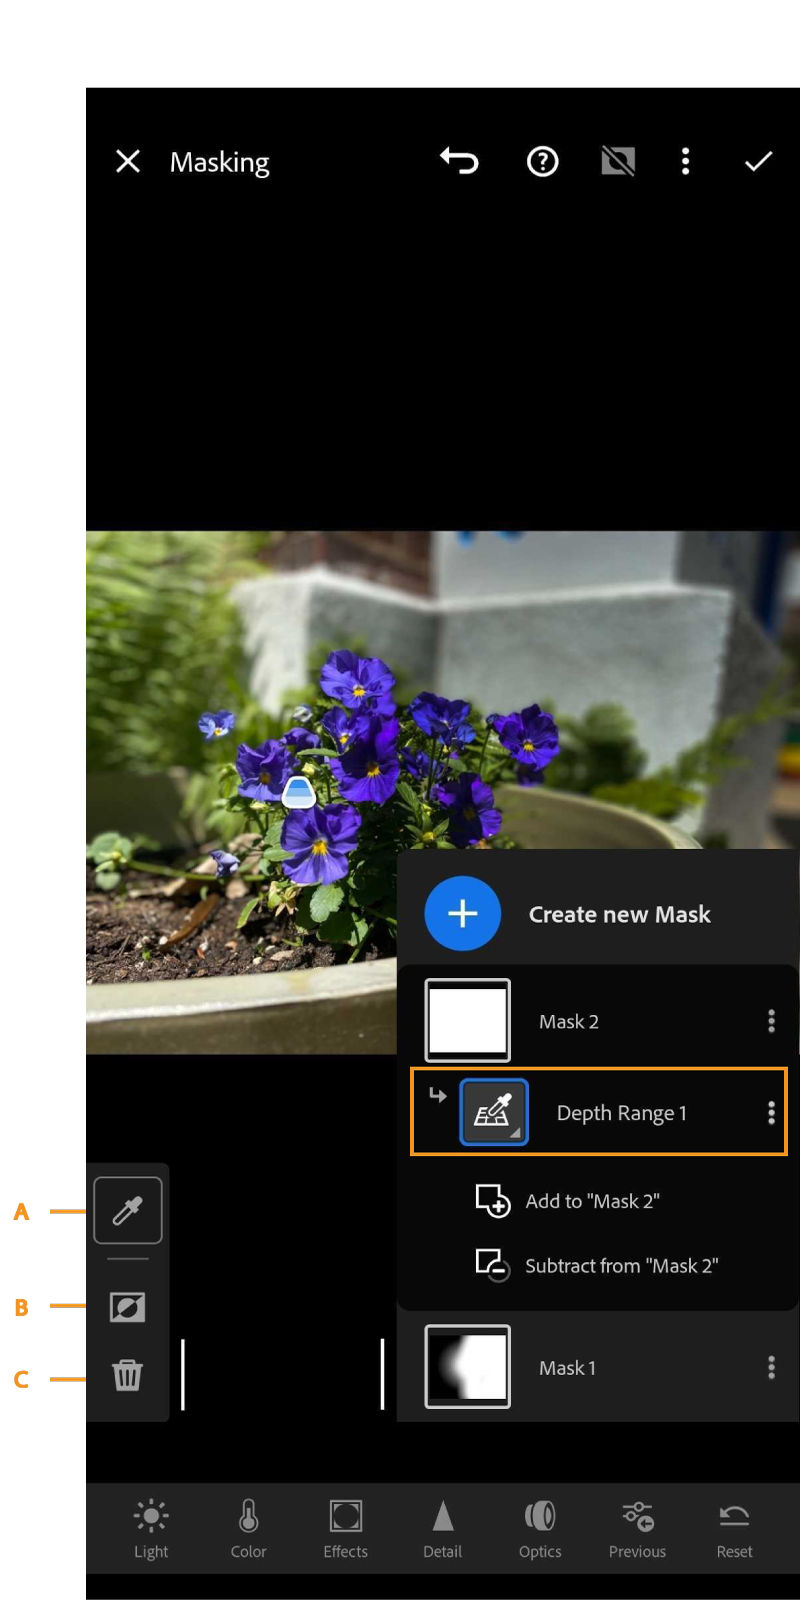Toggle the invert mask icon
This screenshot has height=1600, width=800.
tap(127, 1306)
